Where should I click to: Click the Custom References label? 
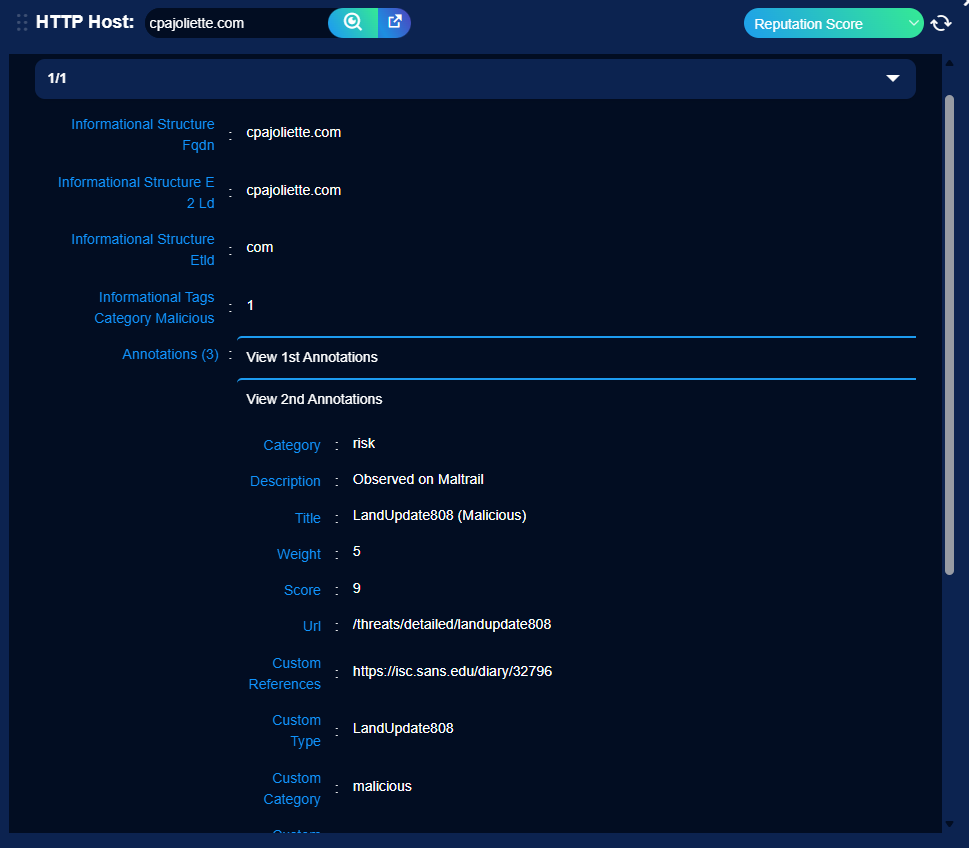tap(285, 674)
